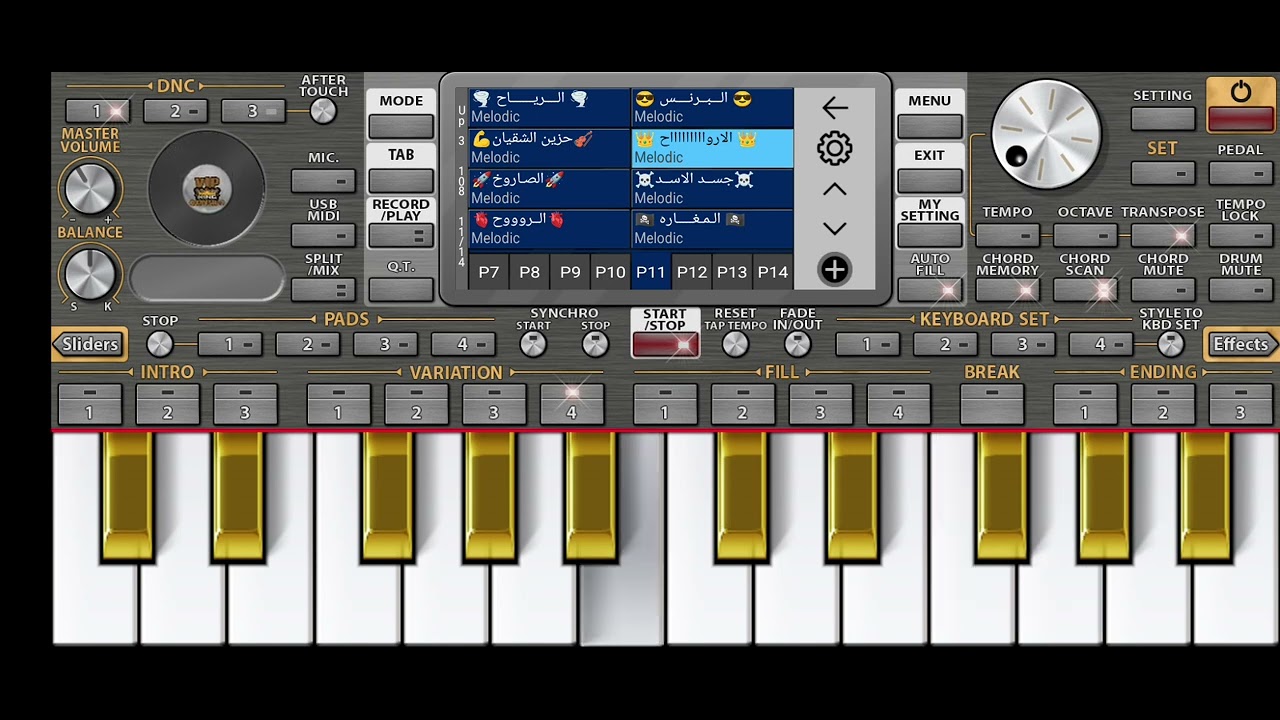Screen dimensions: 1280x720
Task: Trigger Intro 1
Action: point(89,404)
